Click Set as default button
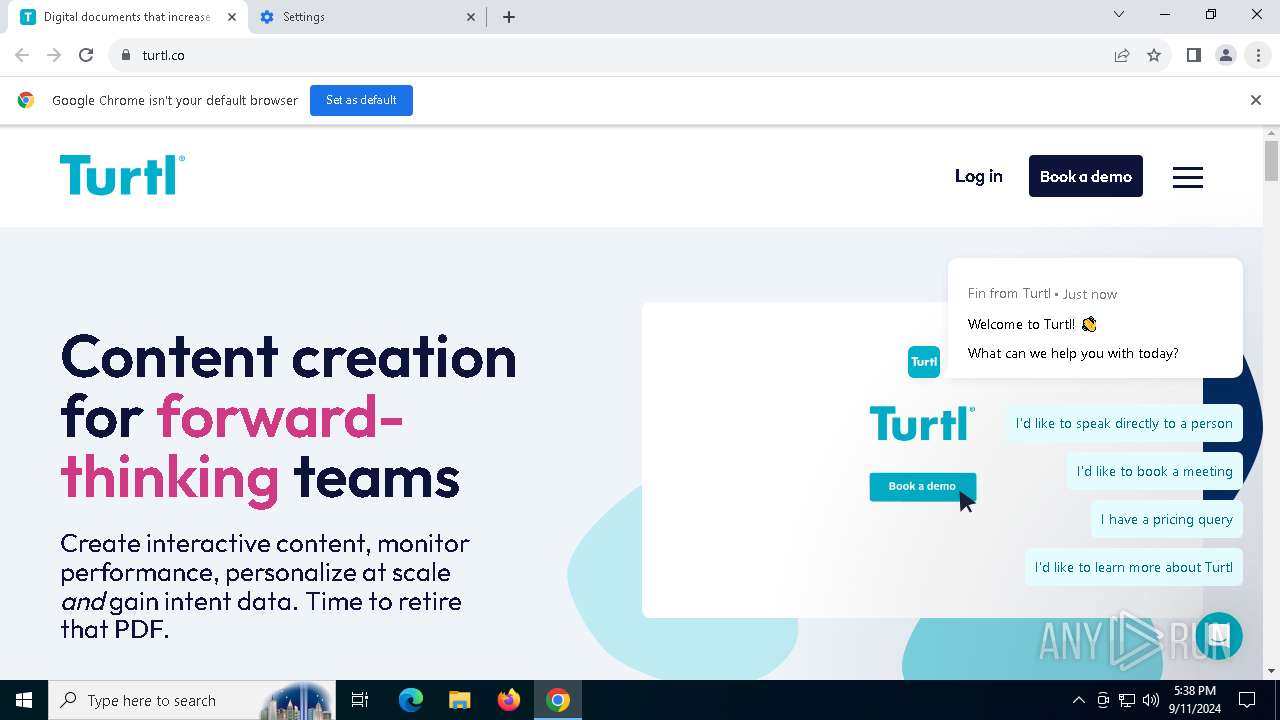Viewport: 1280px width, 720px height. click(x=361, y=100)
